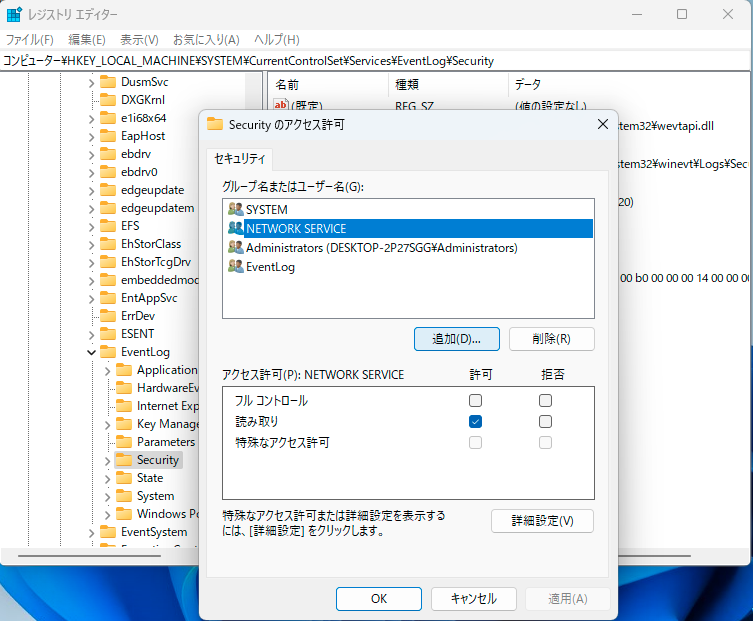Click the 追加(D)... button
The image size is (753, 621).
pos(457,339)
